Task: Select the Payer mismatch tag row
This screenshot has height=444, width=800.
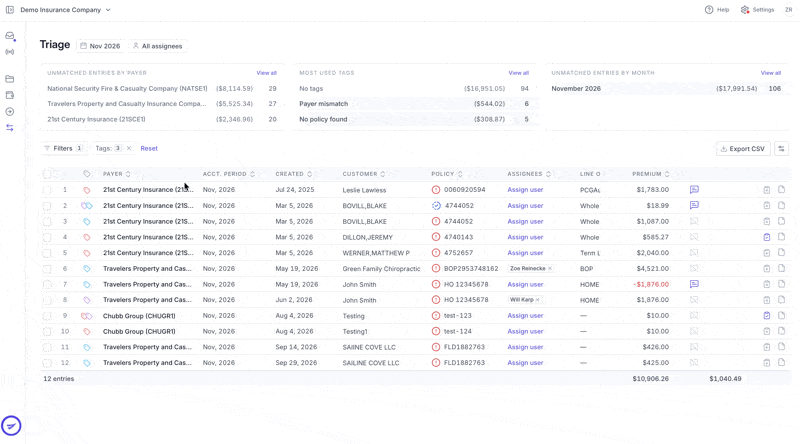Action: (x=414, y=104)
